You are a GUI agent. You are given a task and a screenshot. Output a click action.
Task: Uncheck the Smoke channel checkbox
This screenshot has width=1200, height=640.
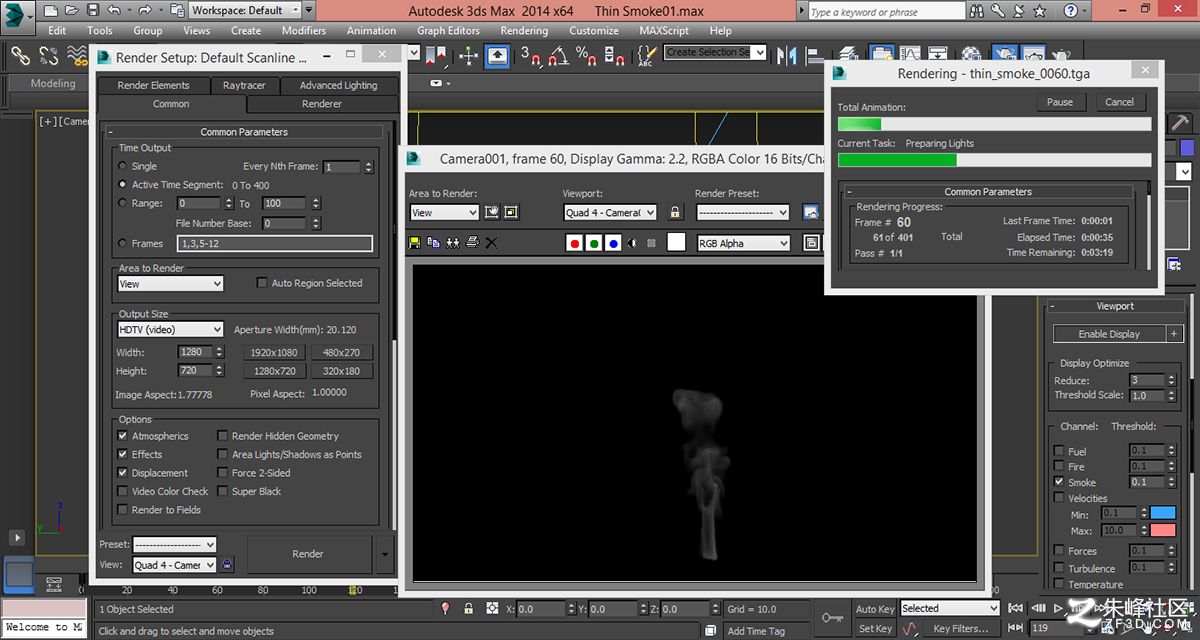1059,482
